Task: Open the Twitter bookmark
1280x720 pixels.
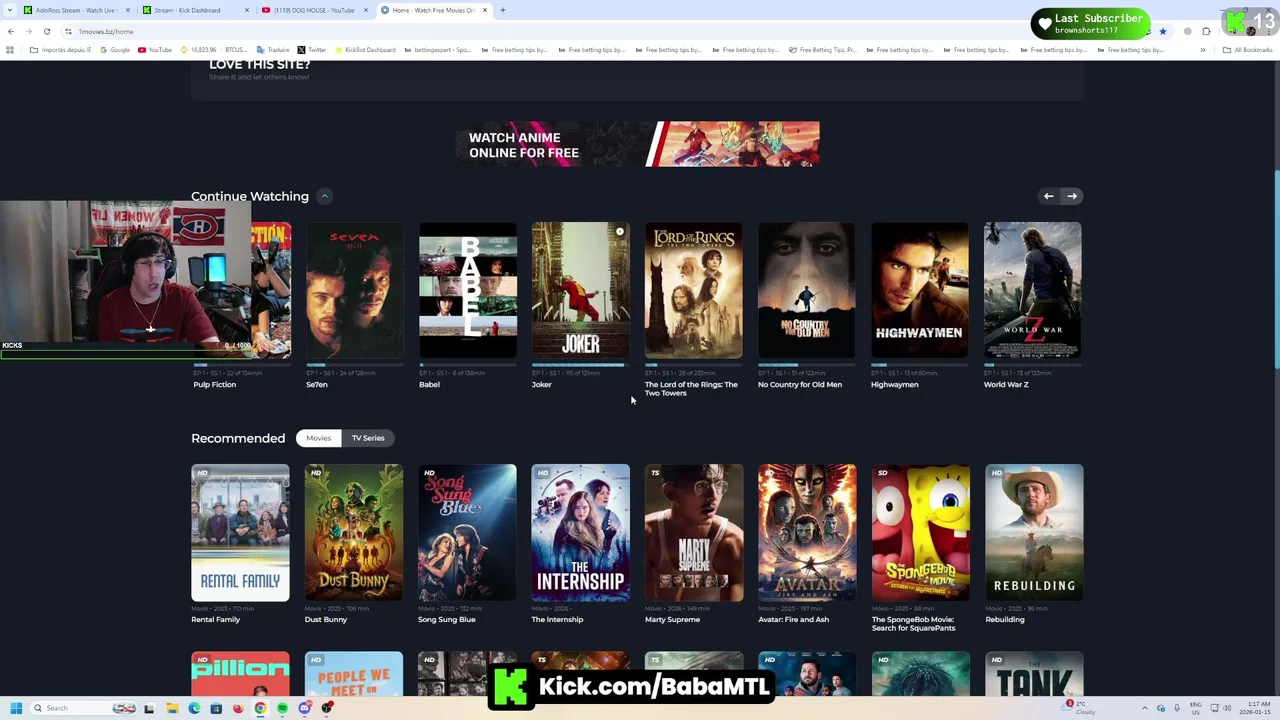Action: click(312, 50)
